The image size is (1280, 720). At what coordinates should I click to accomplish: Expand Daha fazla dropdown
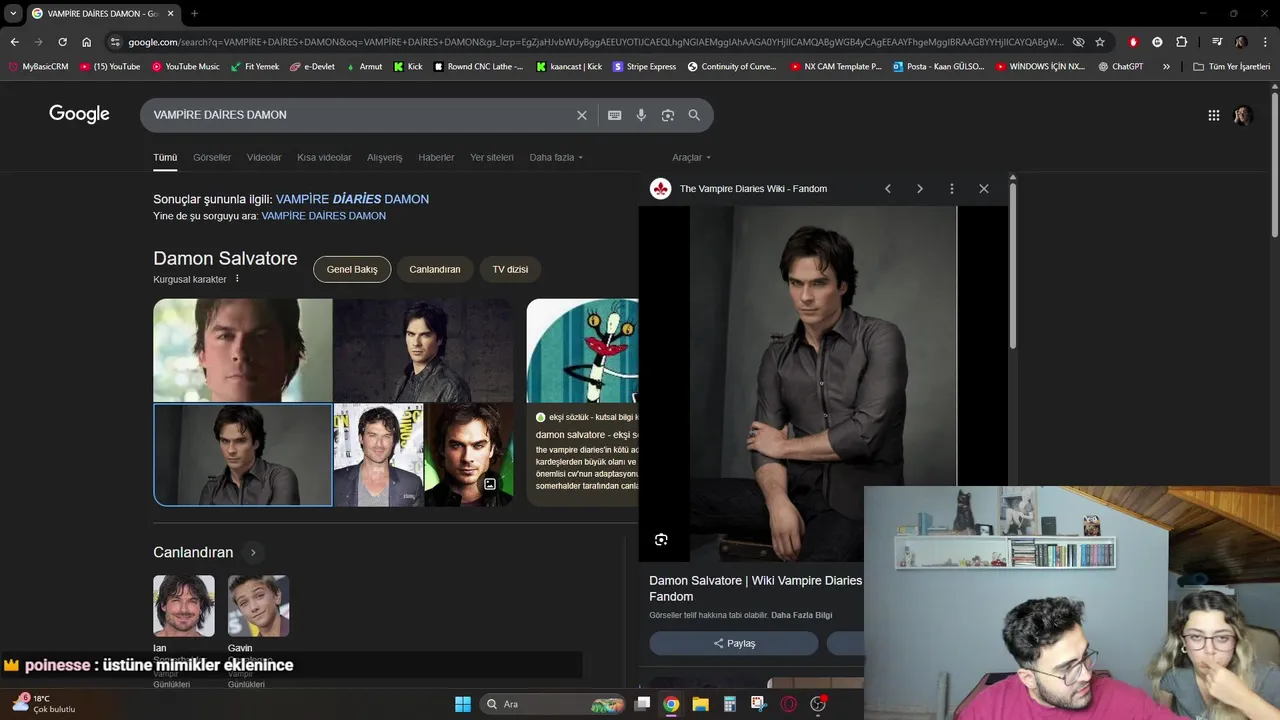556,157
